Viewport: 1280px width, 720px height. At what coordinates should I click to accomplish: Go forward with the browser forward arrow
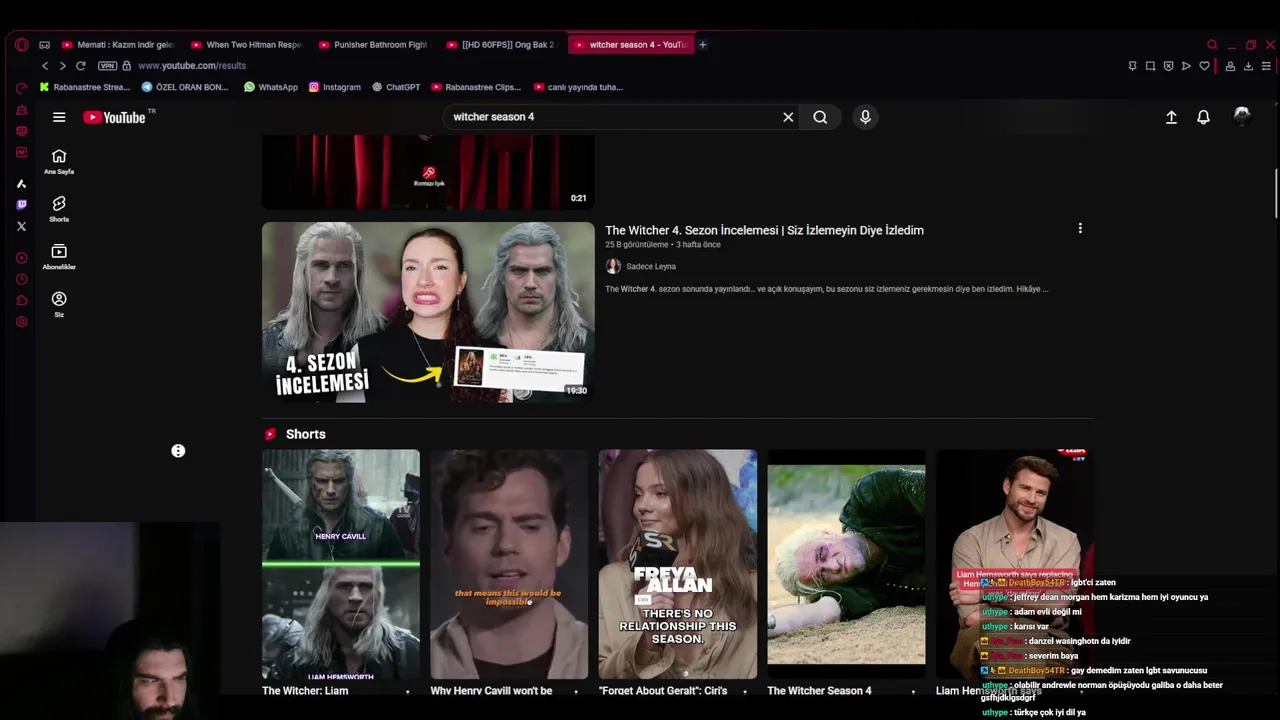(62, 66)
